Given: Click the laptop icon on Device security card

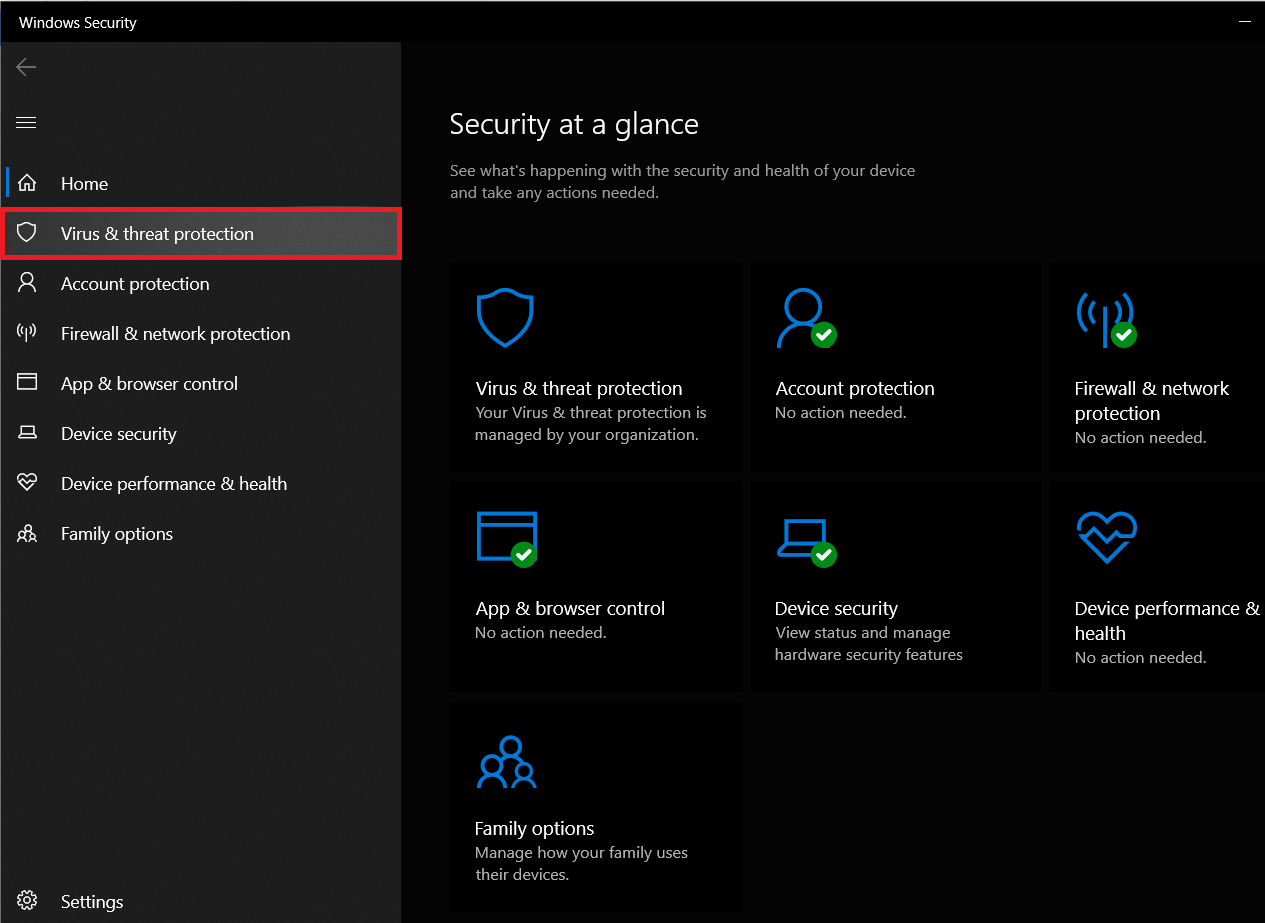Looking at the screenshot, I should [806, 542].
